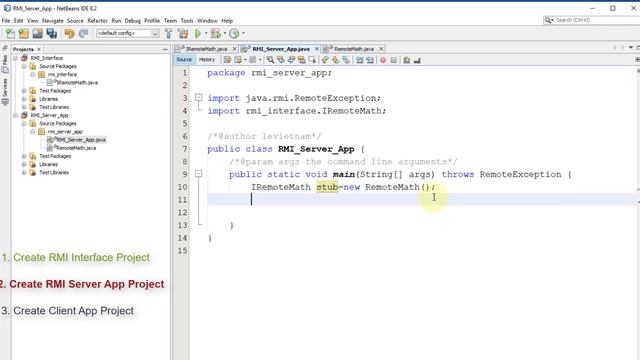Close the Projects panel tab

[39, 49]
